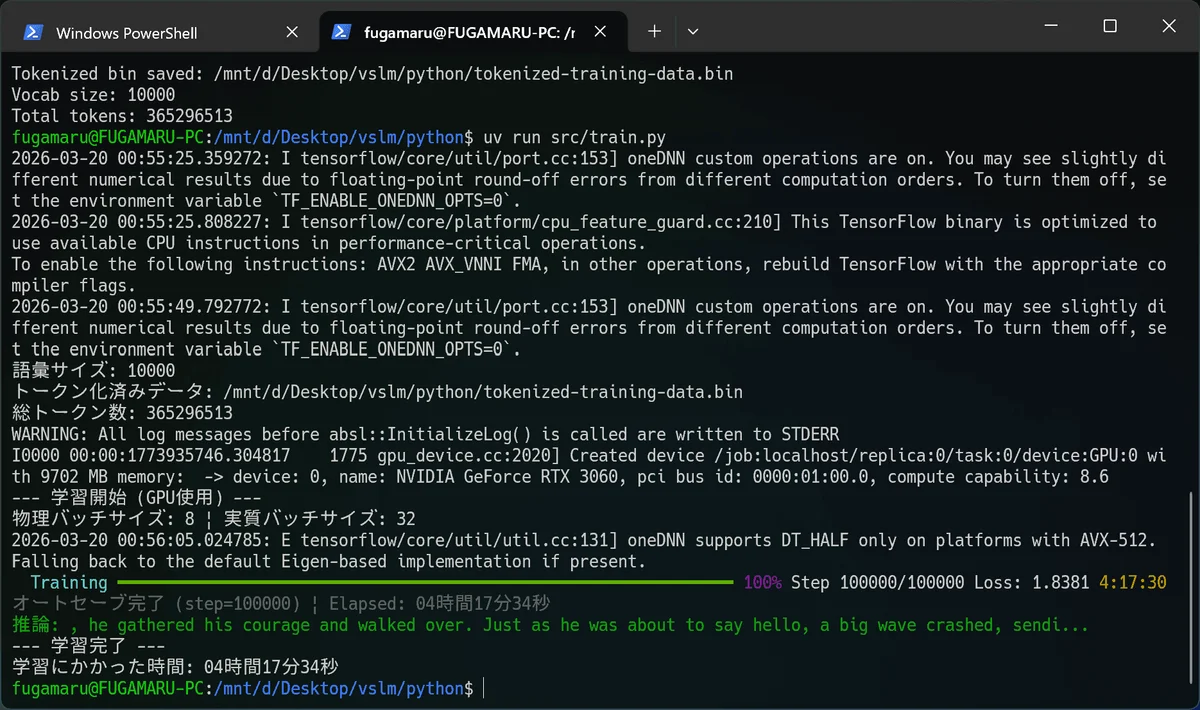Close the Windows Terminal window
The width and height of the screenshot is (1200, 710).
click(x=1168, y=27)
